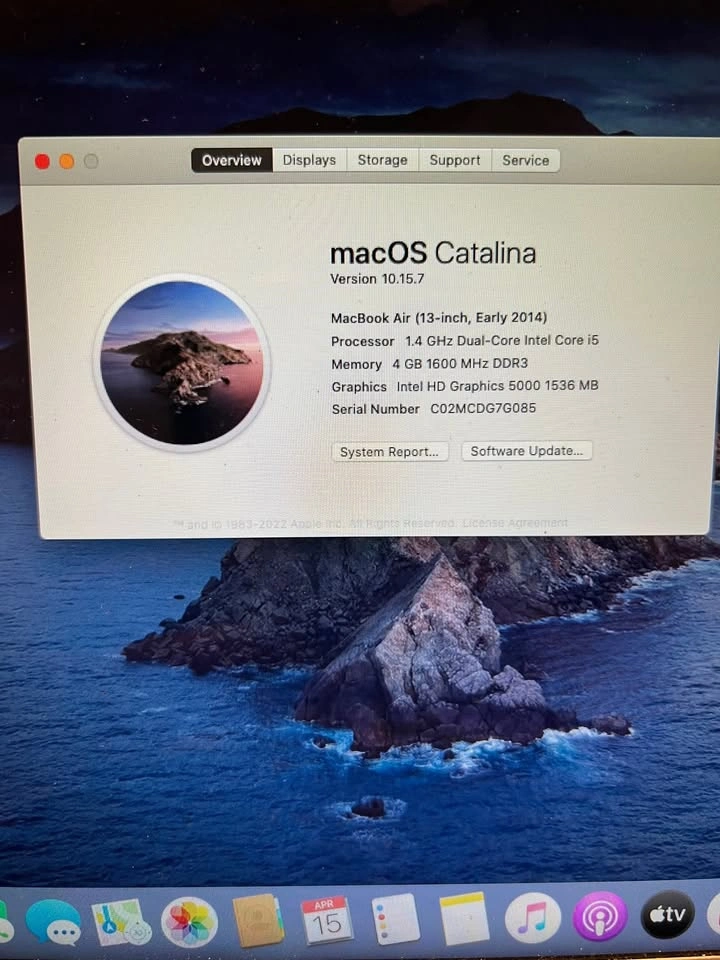Viewport: 720px width, 960px height.
Task: Open Messages from the Dock
Action: coord(53,922)
